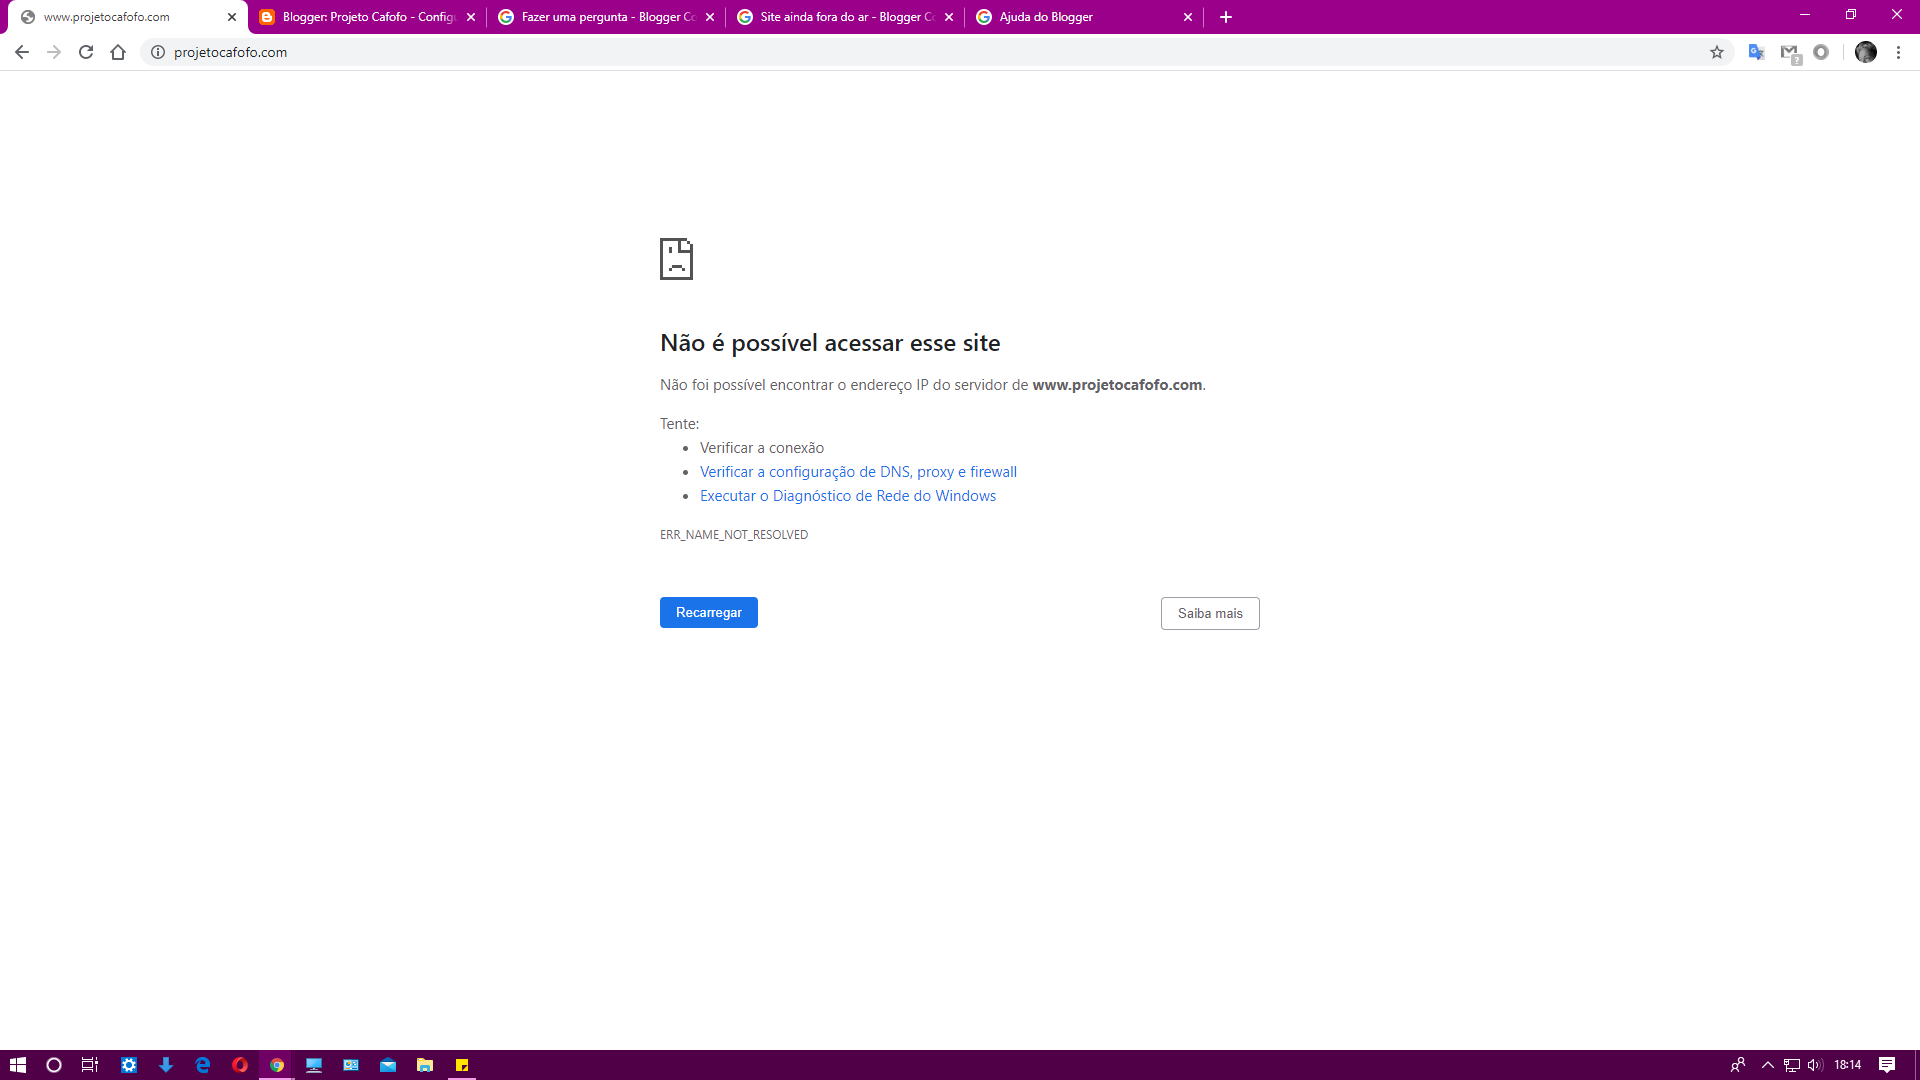1920x1080 pixels.
Task: Open the People icon in system tray
Action: click(x=1738, y=1065)
